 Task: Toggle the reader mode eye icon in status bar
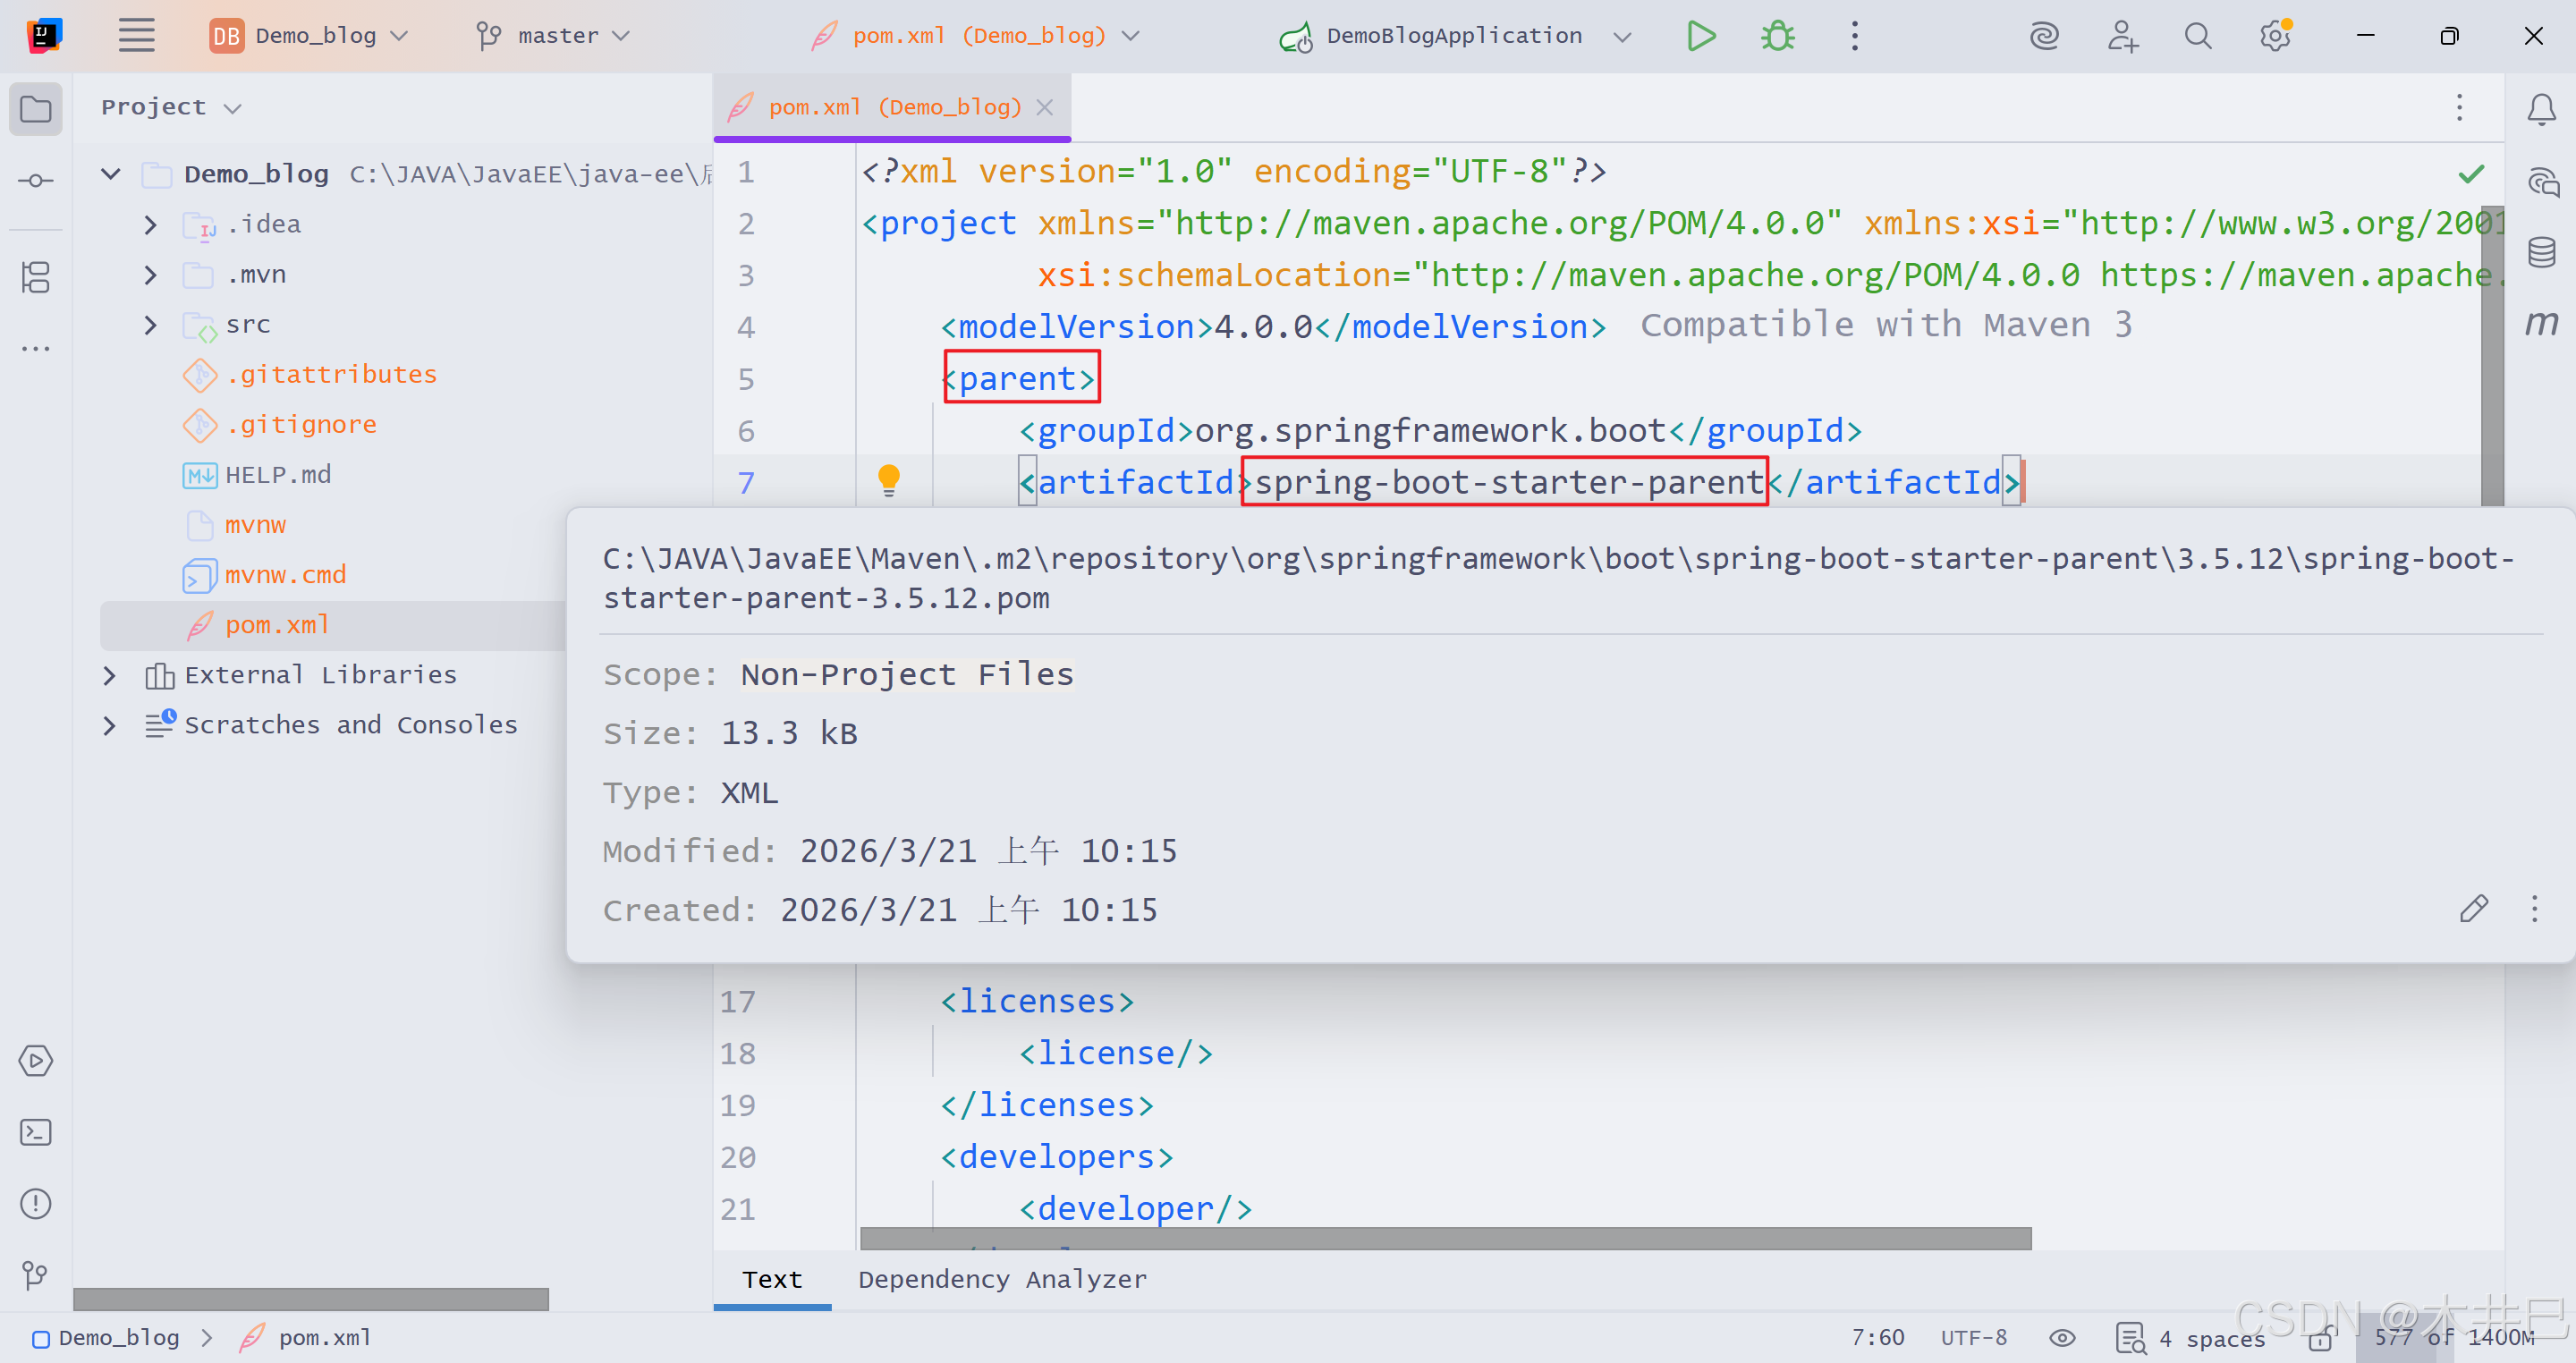[2062, 1338]
